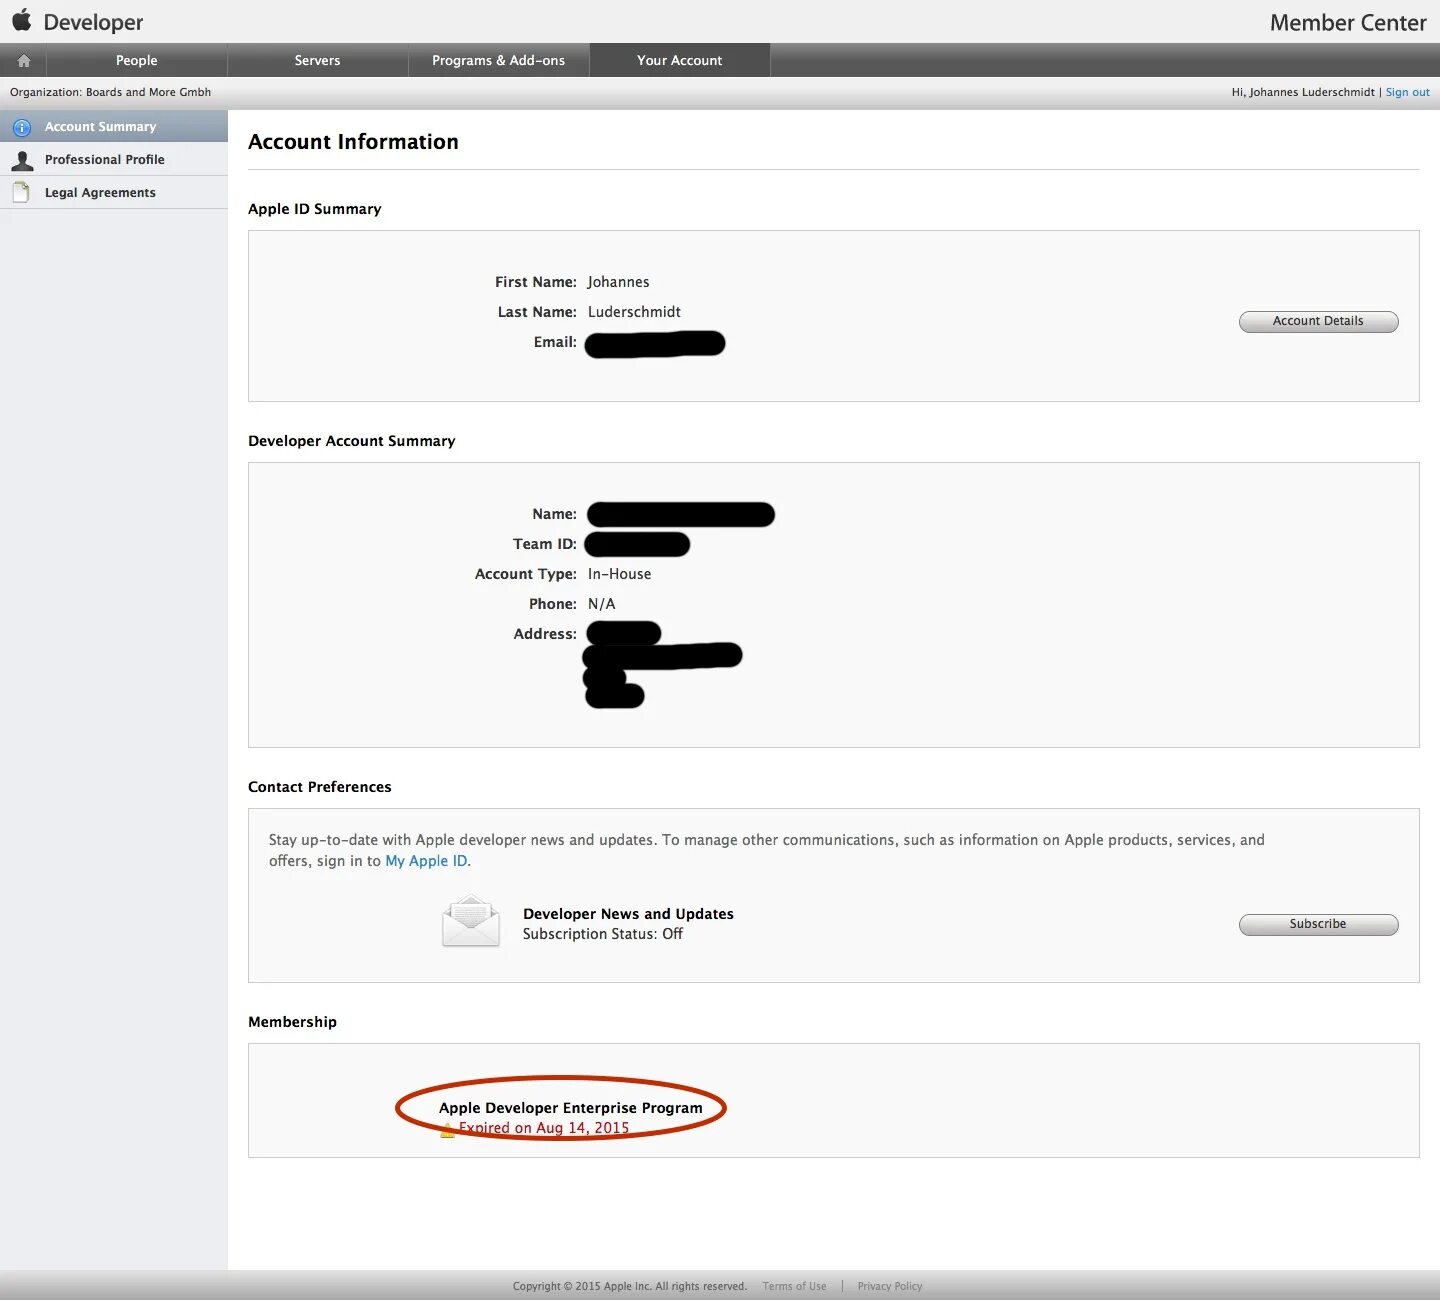Click the expired membership warning icon
The image size is (1440, 1300).
tap(447, 1130)
